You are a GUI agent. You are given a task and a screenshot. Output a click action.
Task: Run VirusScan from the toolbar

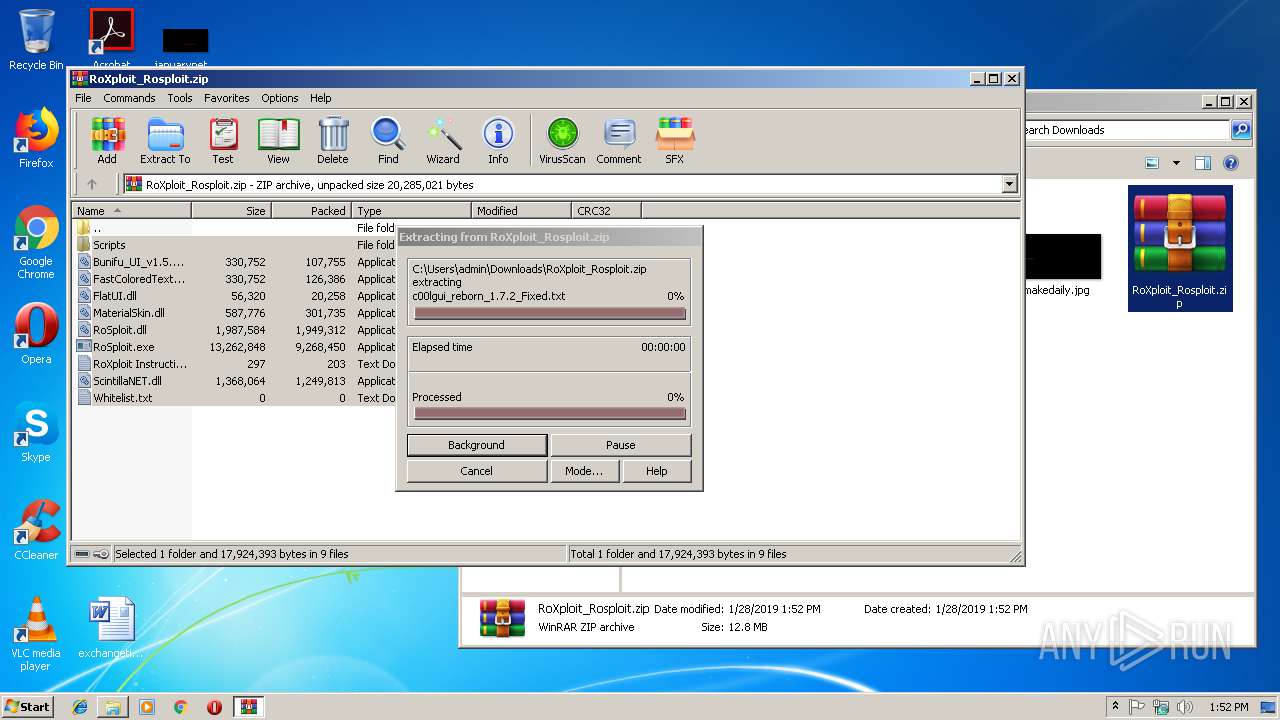point(562,140)
